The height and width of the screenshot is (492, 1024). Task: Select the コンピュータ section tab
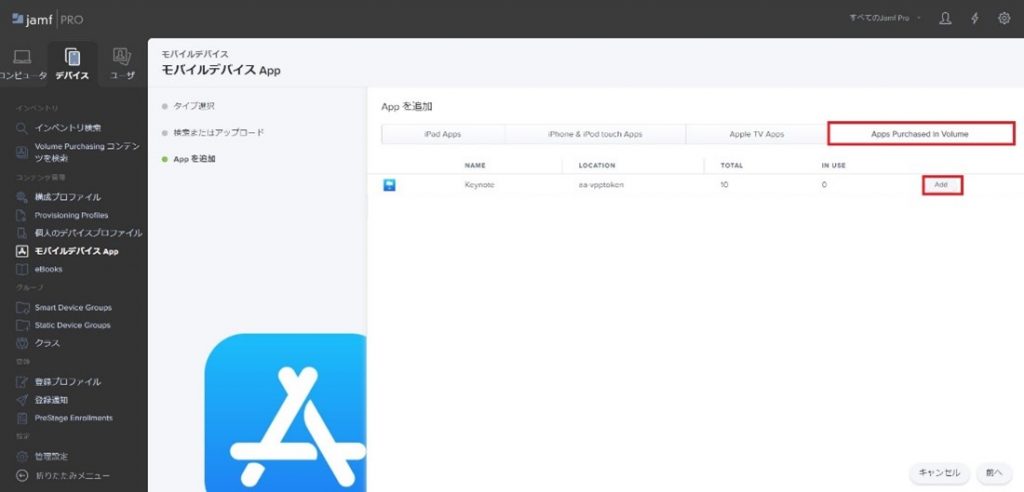point(23,64)
